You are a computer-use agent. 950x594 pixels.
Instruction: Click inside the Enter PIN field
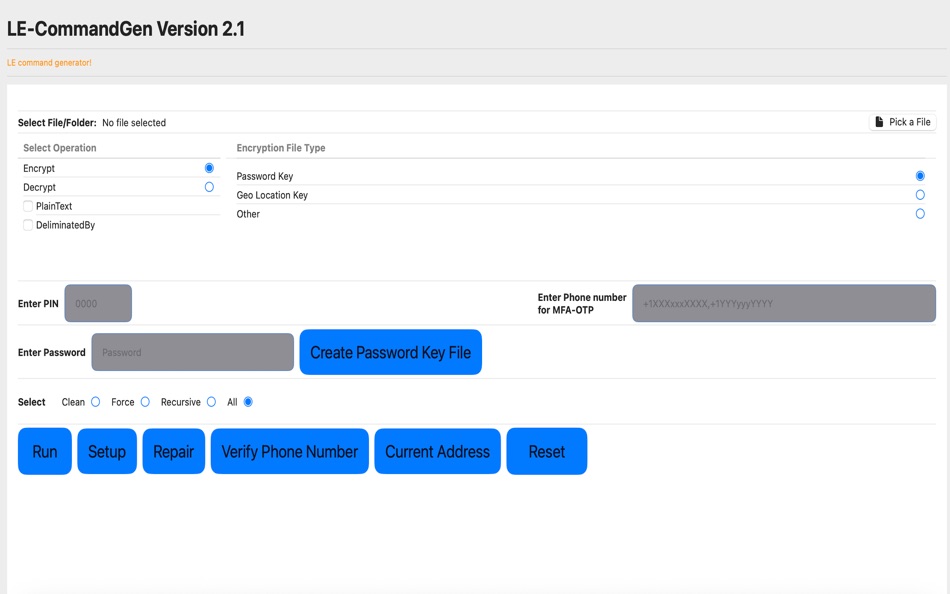click(x=97, y=303)
